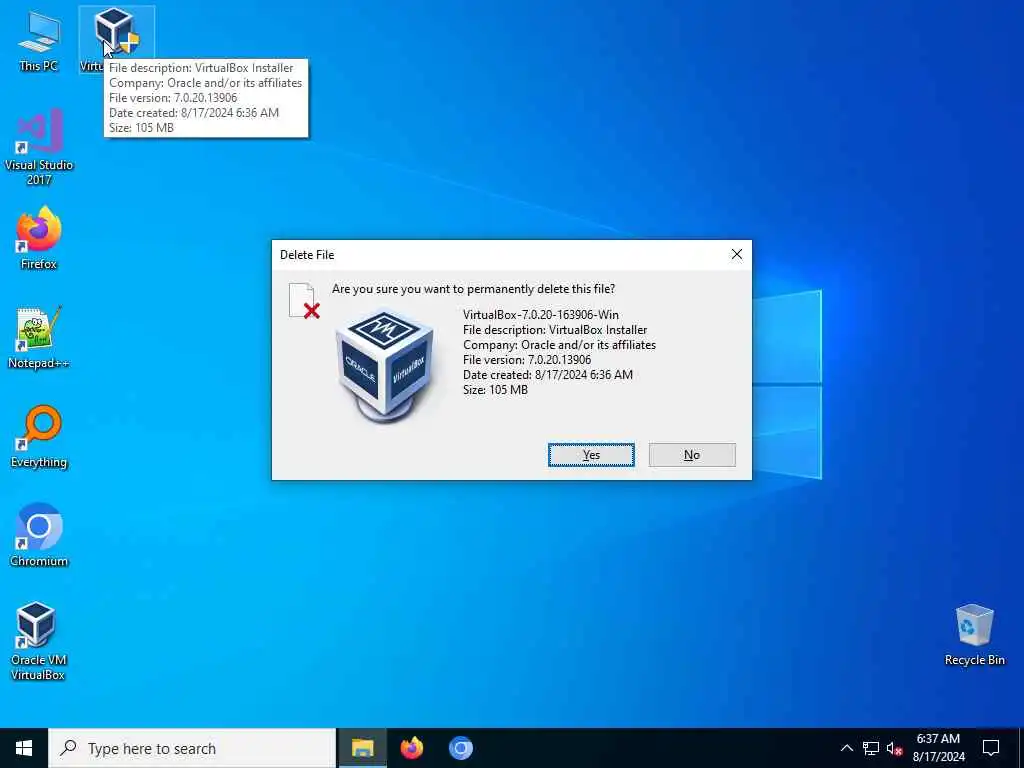Select the VirtualBox installer desktop icon
The width and height of the screenshot is (1024, 768).
(x=116, y=39)
